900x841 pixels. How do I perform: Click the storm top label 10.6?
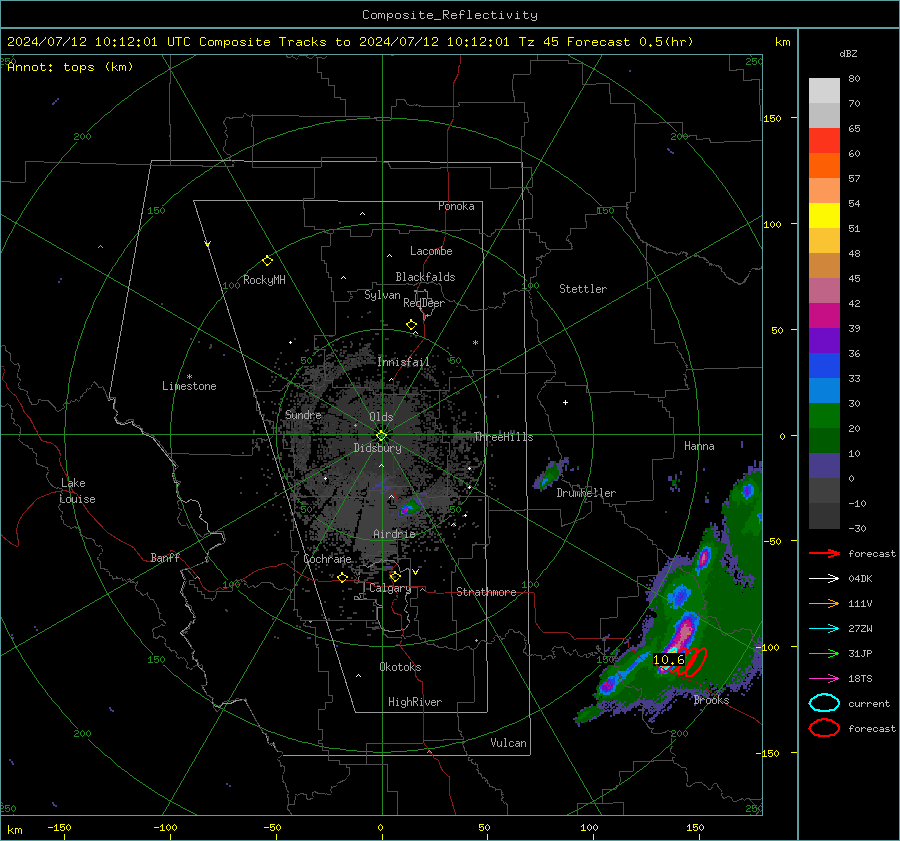pyautogui.click(x=669, y=660)
